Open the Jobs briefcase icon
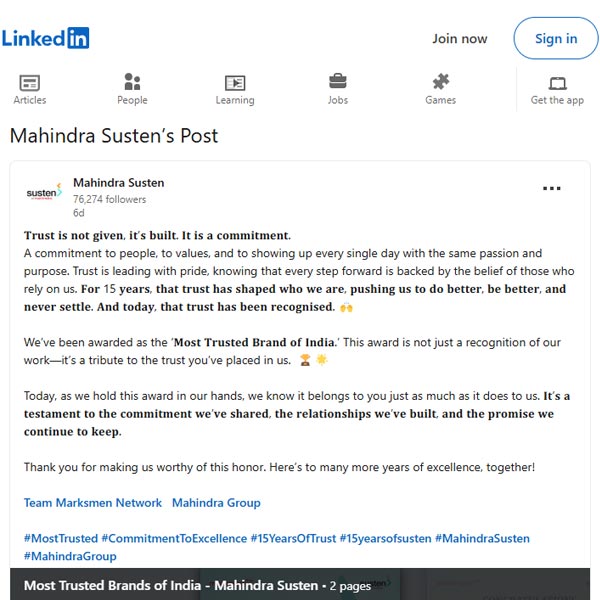Image resolution: width=600 pixels, height=600 pixels. point(338,81)
